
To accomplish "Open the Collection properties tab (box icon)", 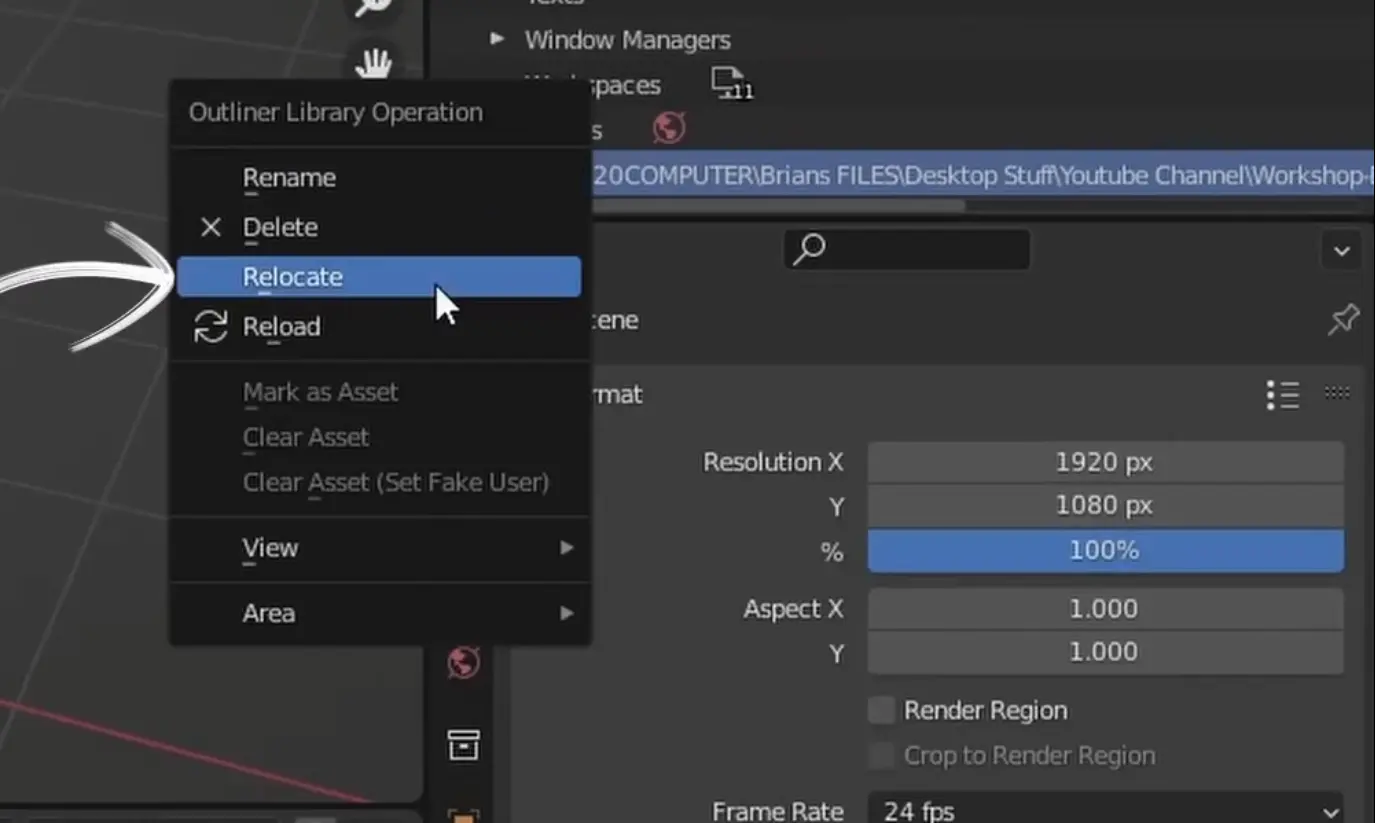I will coord(463,744).
